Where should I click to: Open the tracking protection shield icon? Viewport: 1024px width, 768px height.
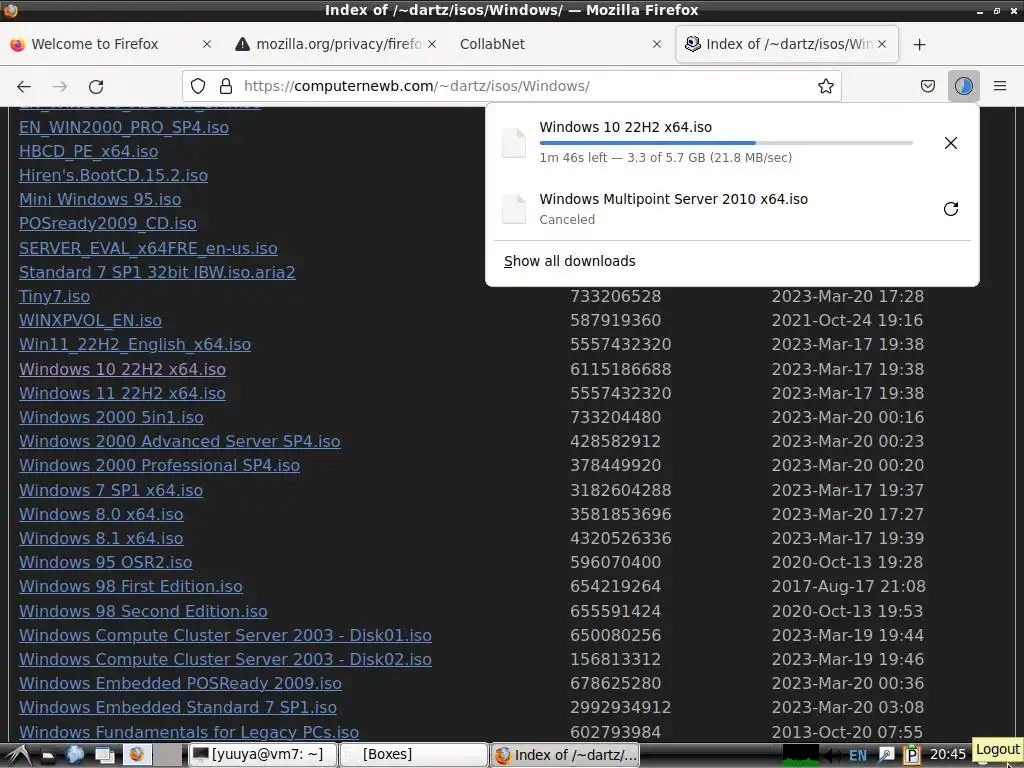[x=198, y=86]
